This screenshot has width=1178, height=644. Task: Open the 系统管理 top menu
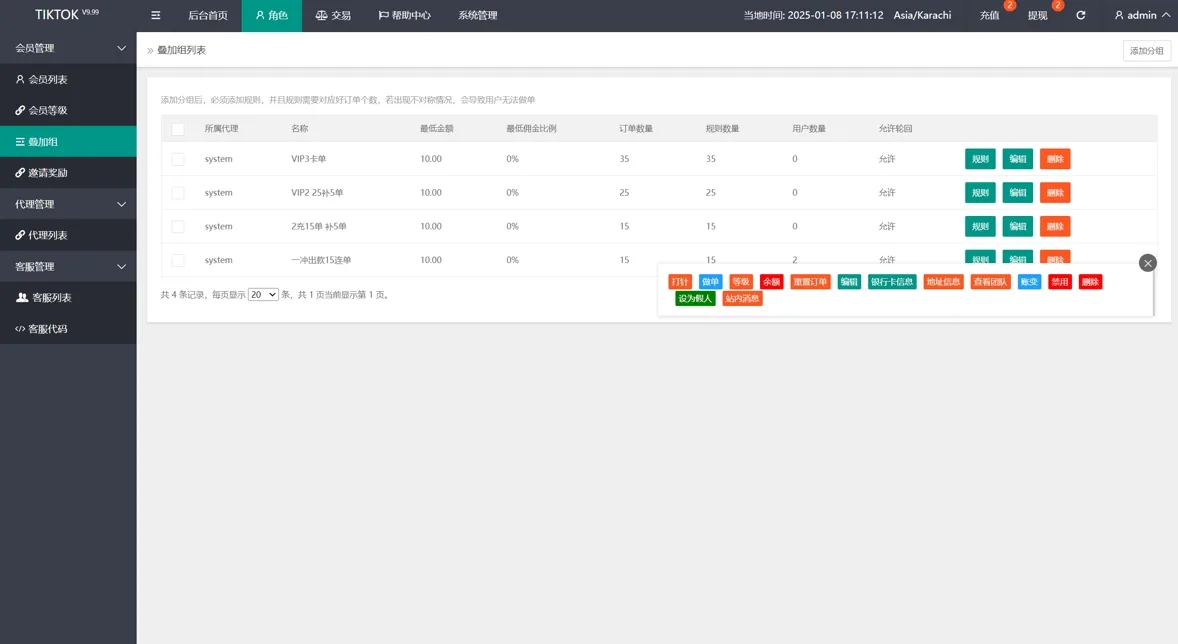[x=477, y=16]
